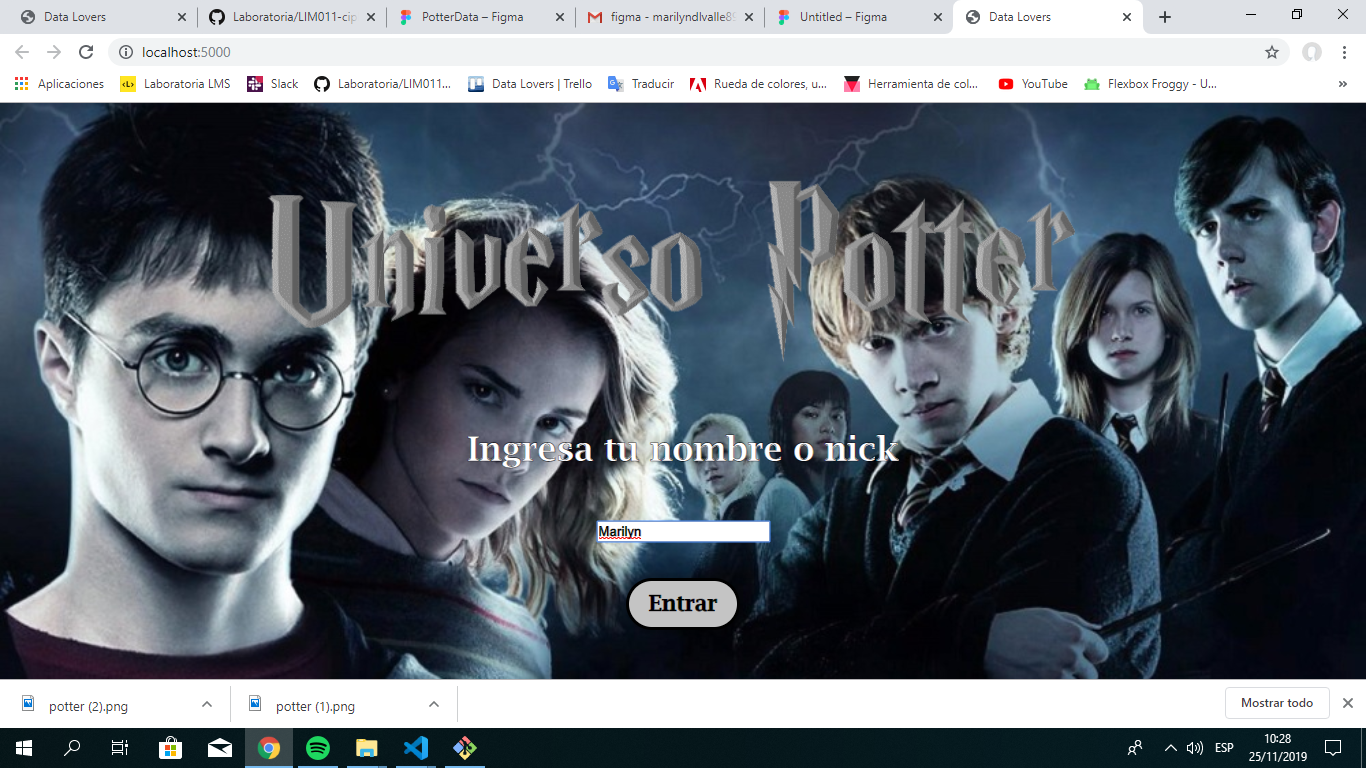This screenshot has width=1366, height=768.
Task: Close the PotterData – Figma tab
Action: click(x=559, y=17)
